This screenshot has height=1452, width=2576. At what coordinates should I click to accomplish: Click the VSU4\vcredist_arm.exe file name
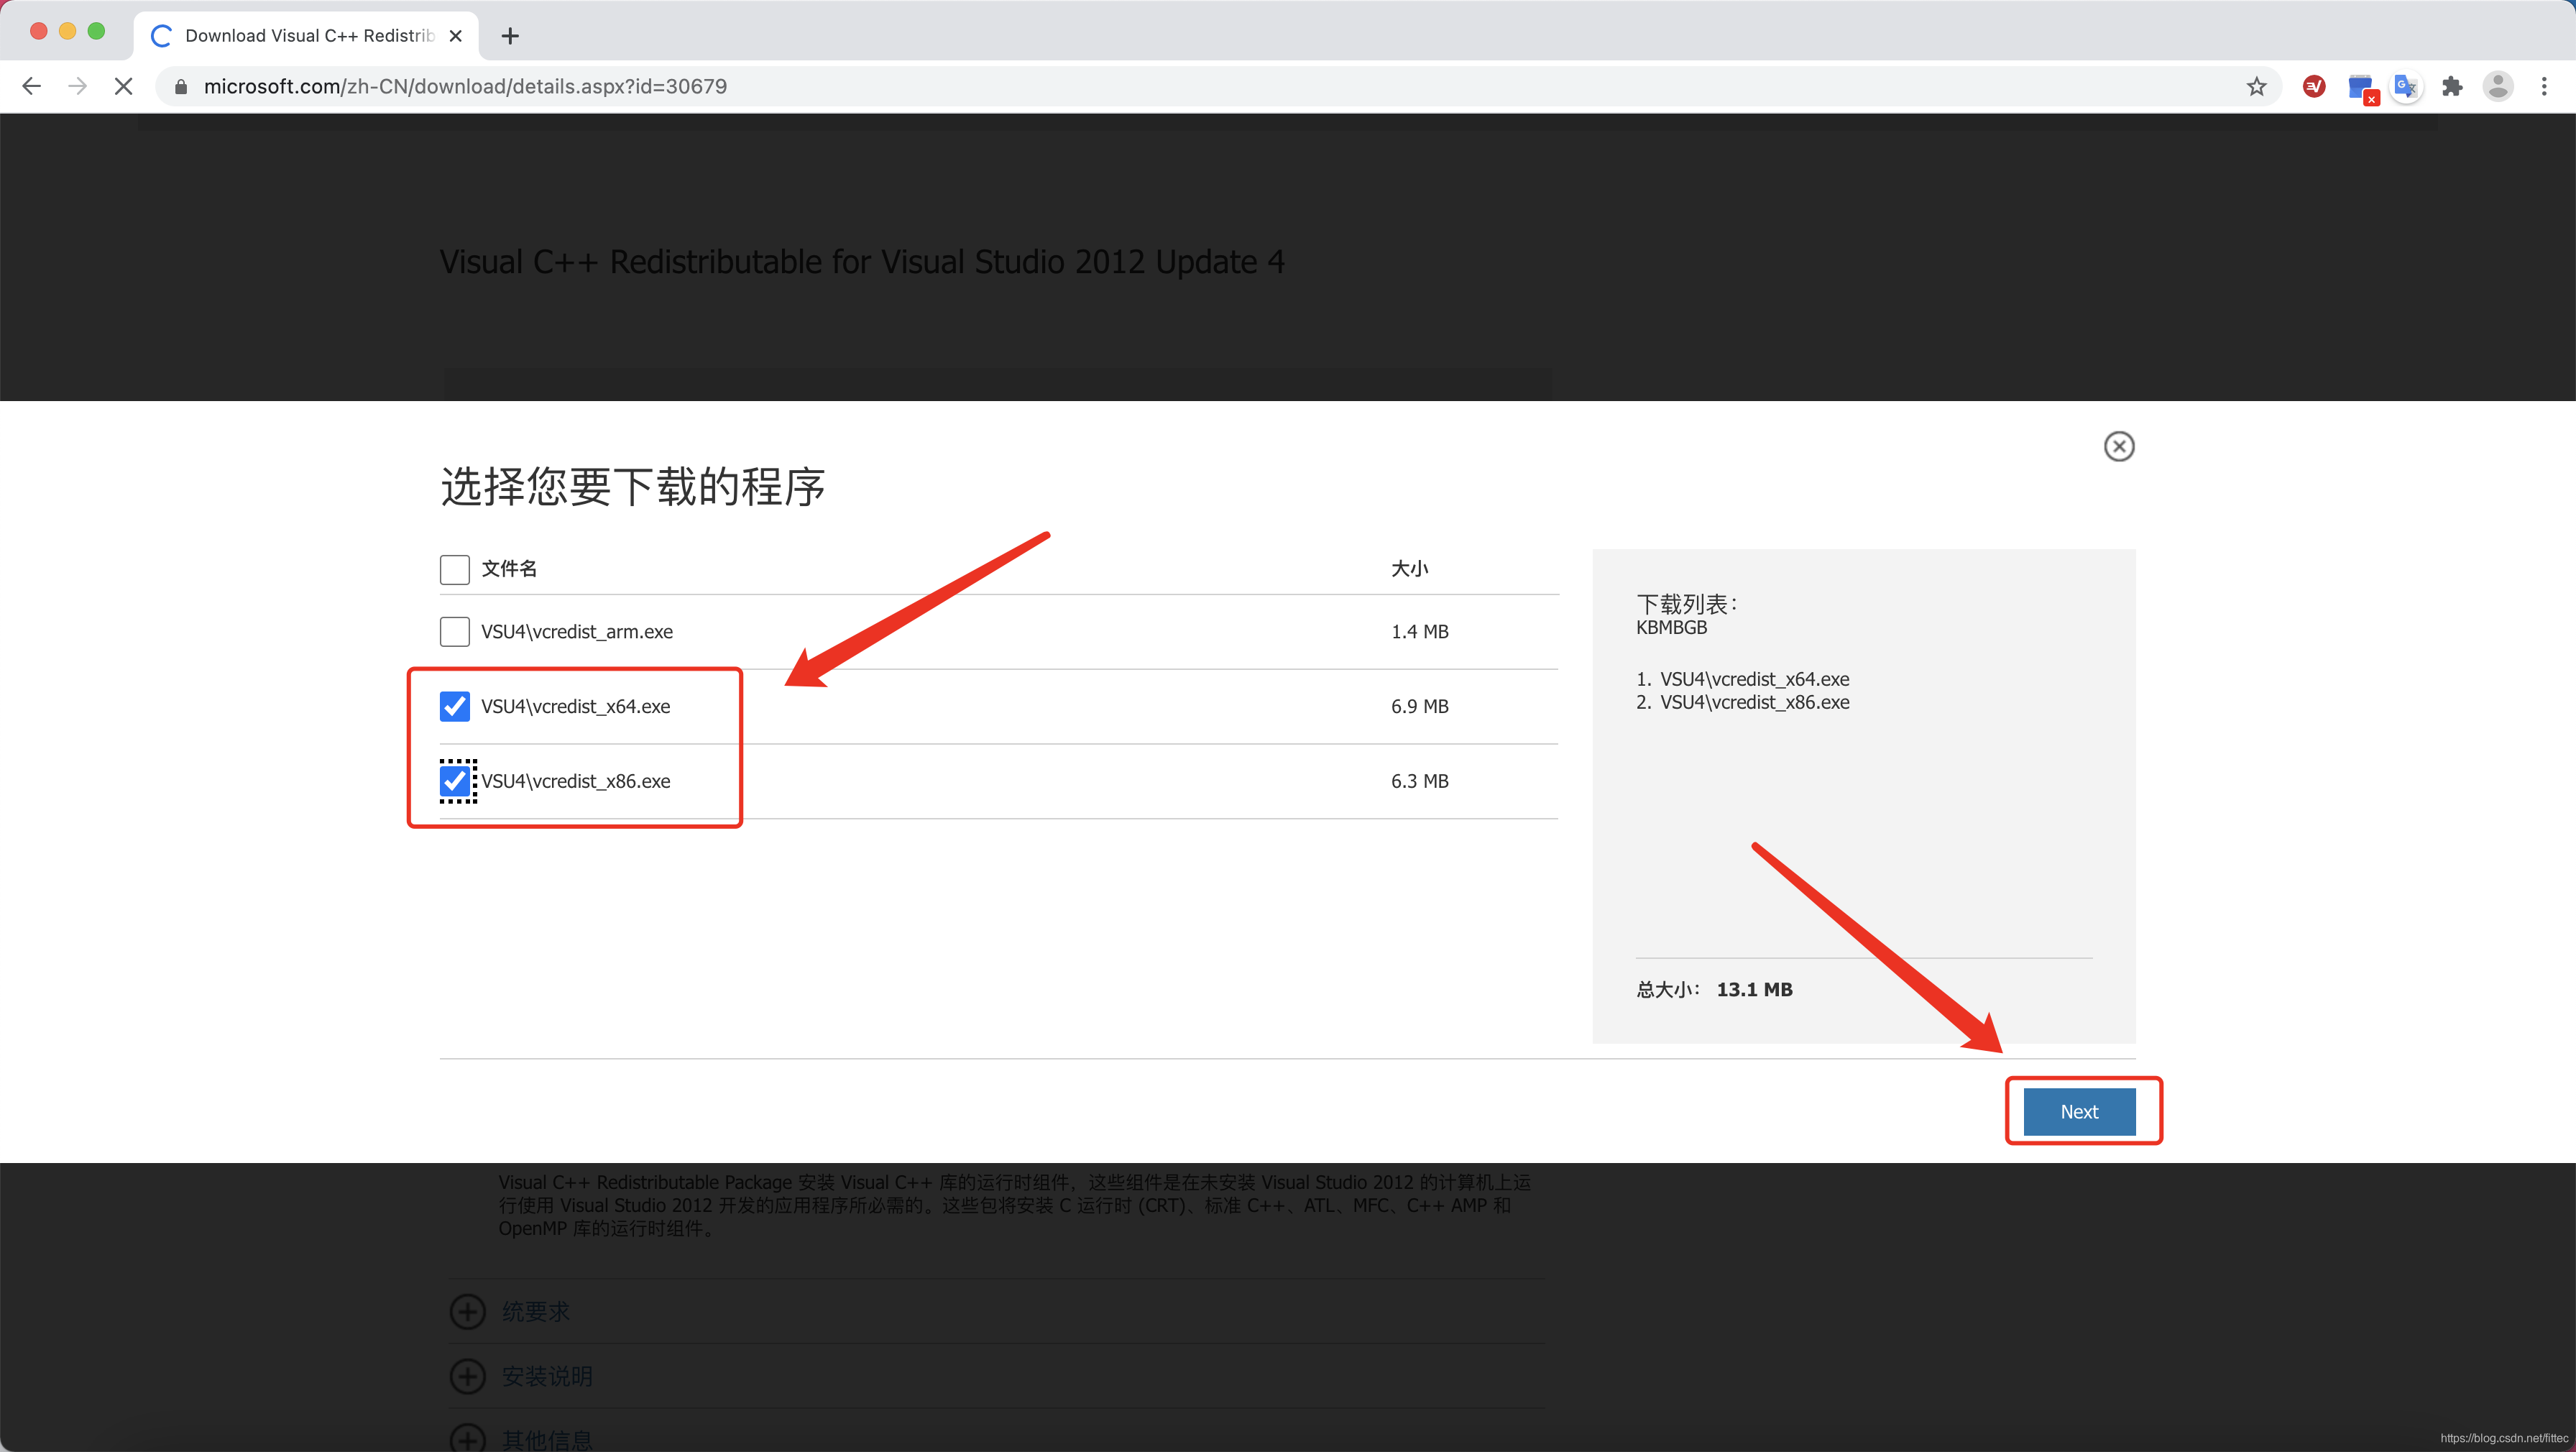pos(577,632)
